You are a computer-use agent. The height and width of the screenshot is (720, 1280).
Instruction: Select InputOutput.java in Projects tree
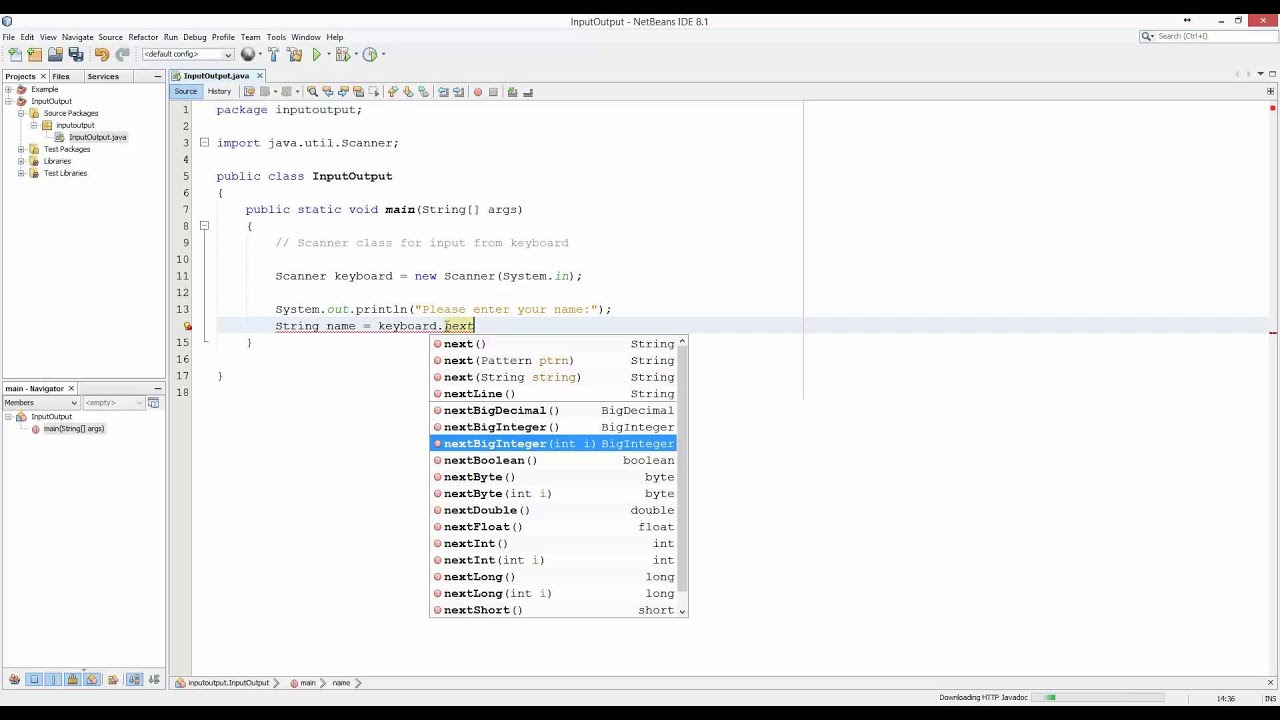tap(97, 137)
